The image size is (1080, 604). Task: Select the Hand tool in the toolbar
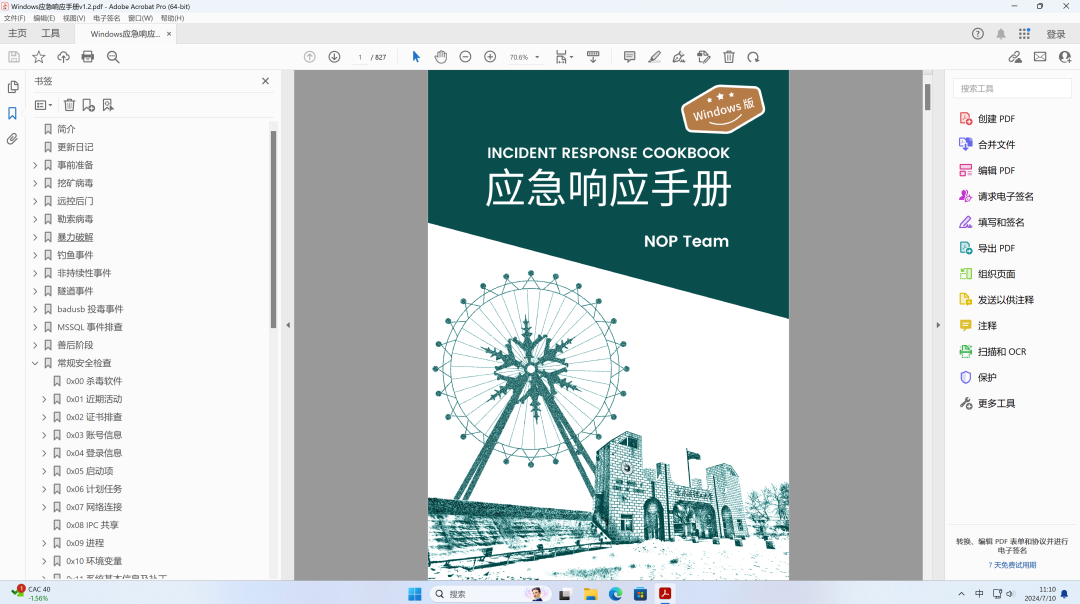[x=441, y=57]
